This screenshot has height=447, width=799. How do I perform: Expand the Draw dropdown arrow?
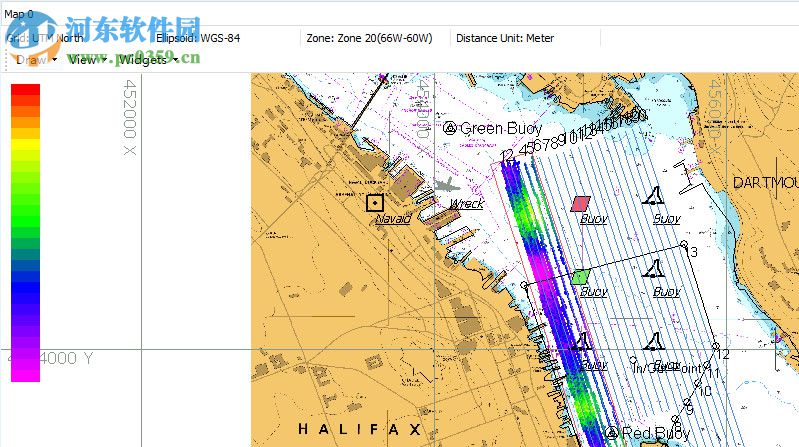[55, 60]
